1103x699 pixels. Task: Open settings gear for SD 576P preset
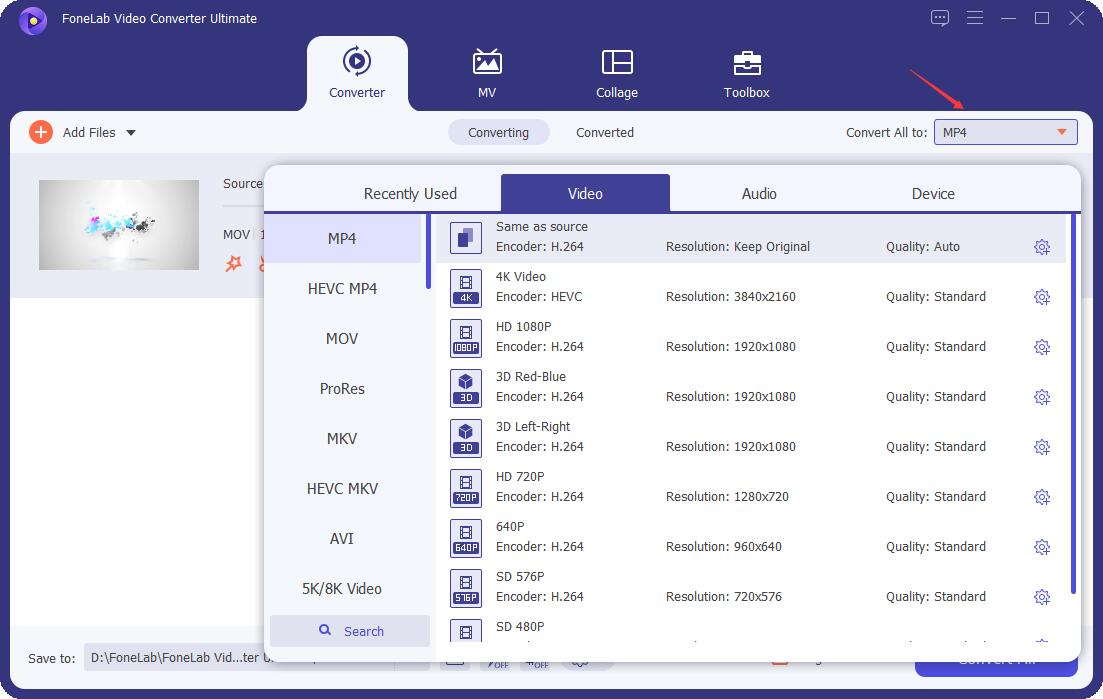[x=1042, y=596]
